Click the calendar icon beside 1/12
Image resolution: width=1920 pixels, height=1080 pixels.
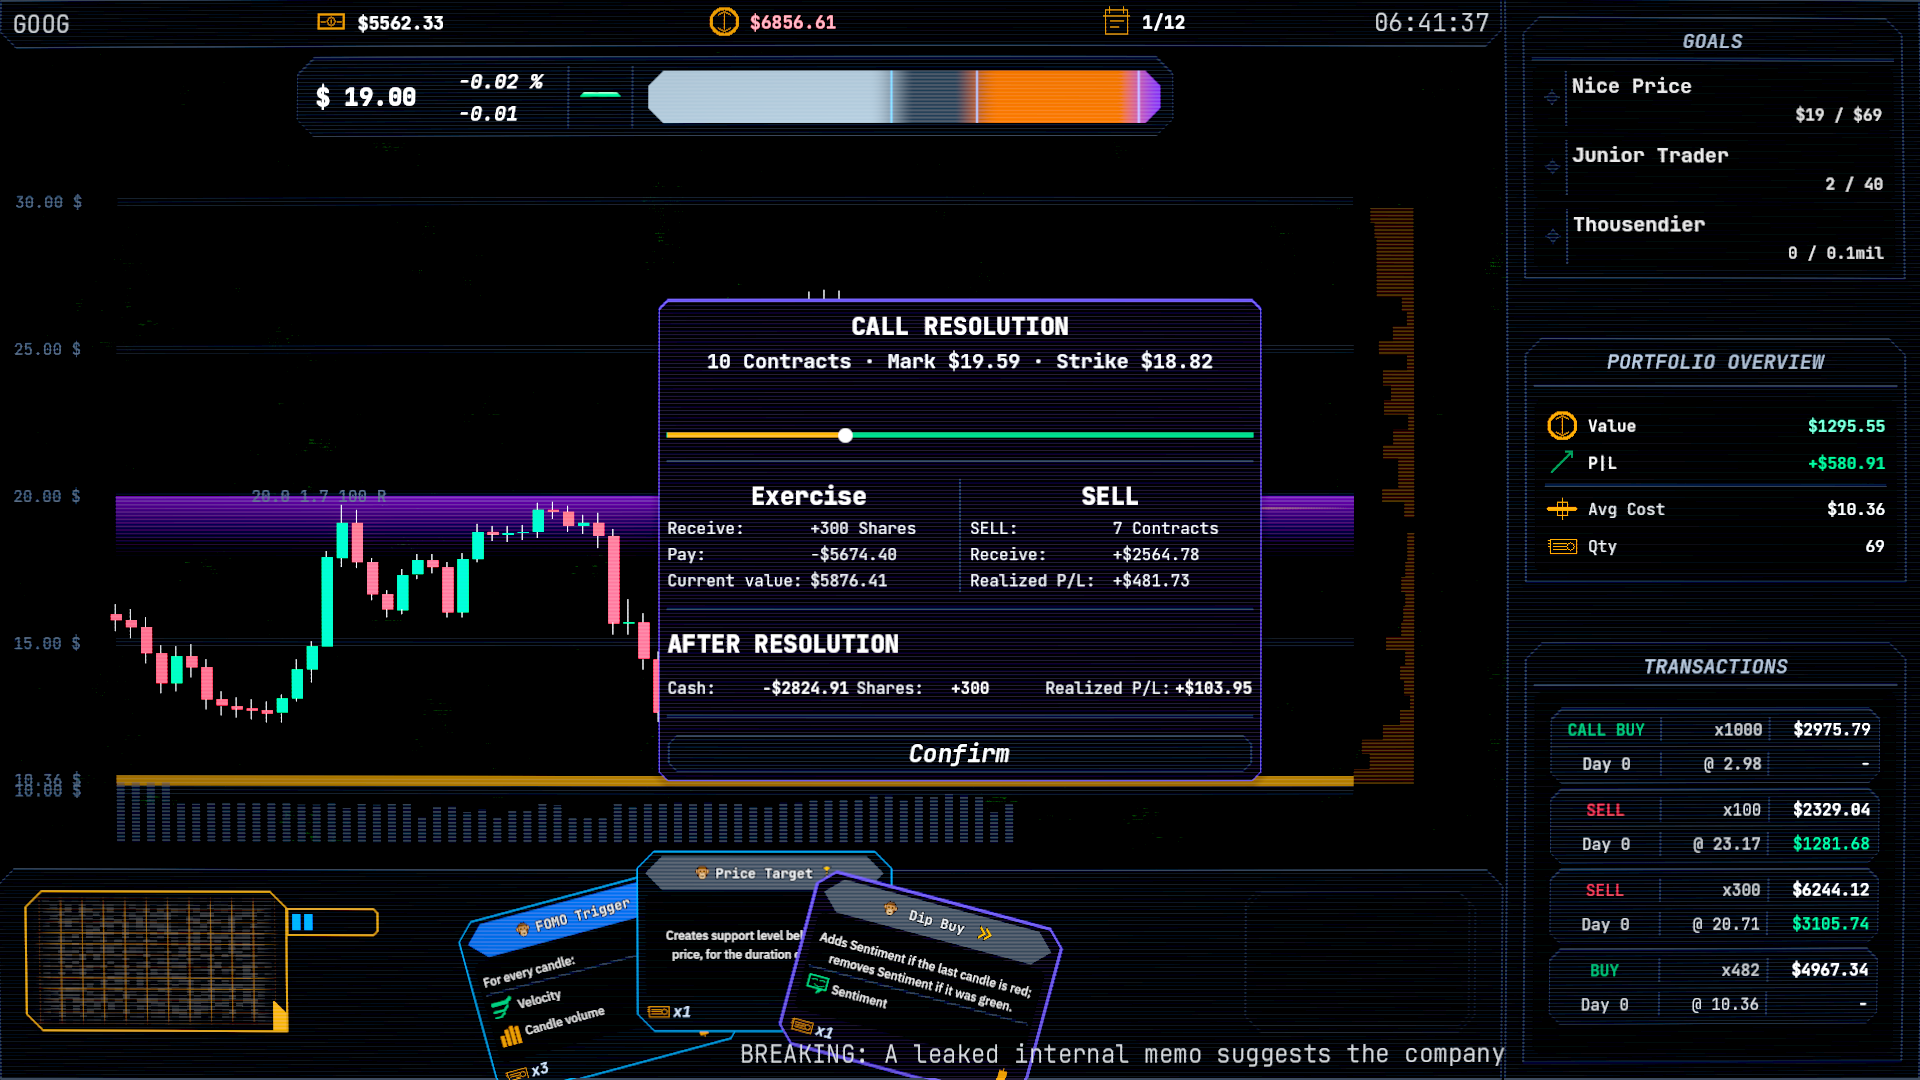(1116, 21)
